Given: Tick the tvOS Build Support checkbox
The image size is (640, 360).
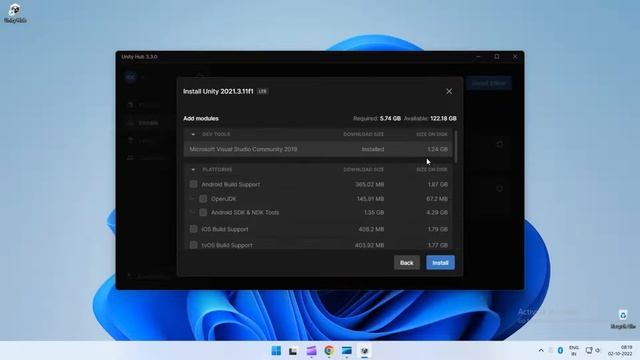Looking at the screenshot, I should [x=193, y=245].
